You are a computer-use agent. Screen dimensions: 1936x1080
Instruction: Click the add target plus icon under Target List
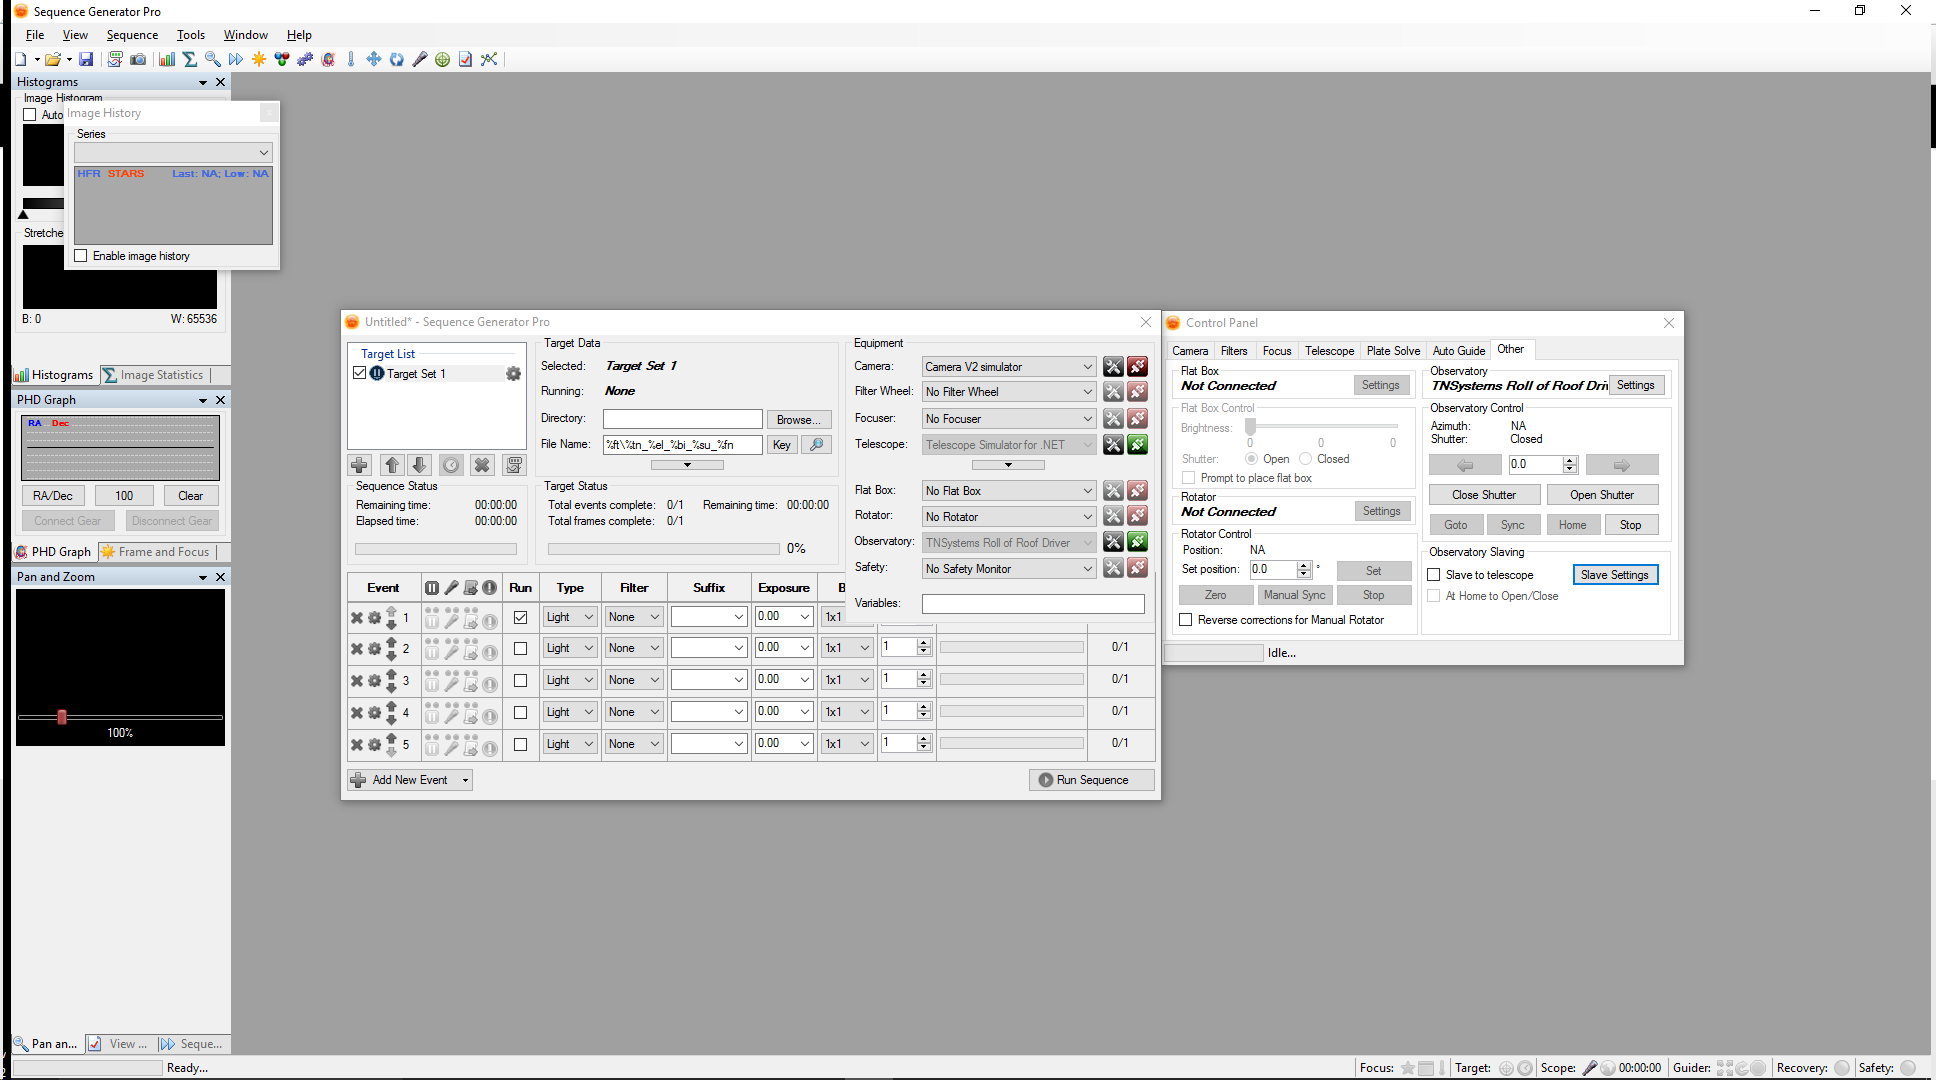[x=360, y=465]
